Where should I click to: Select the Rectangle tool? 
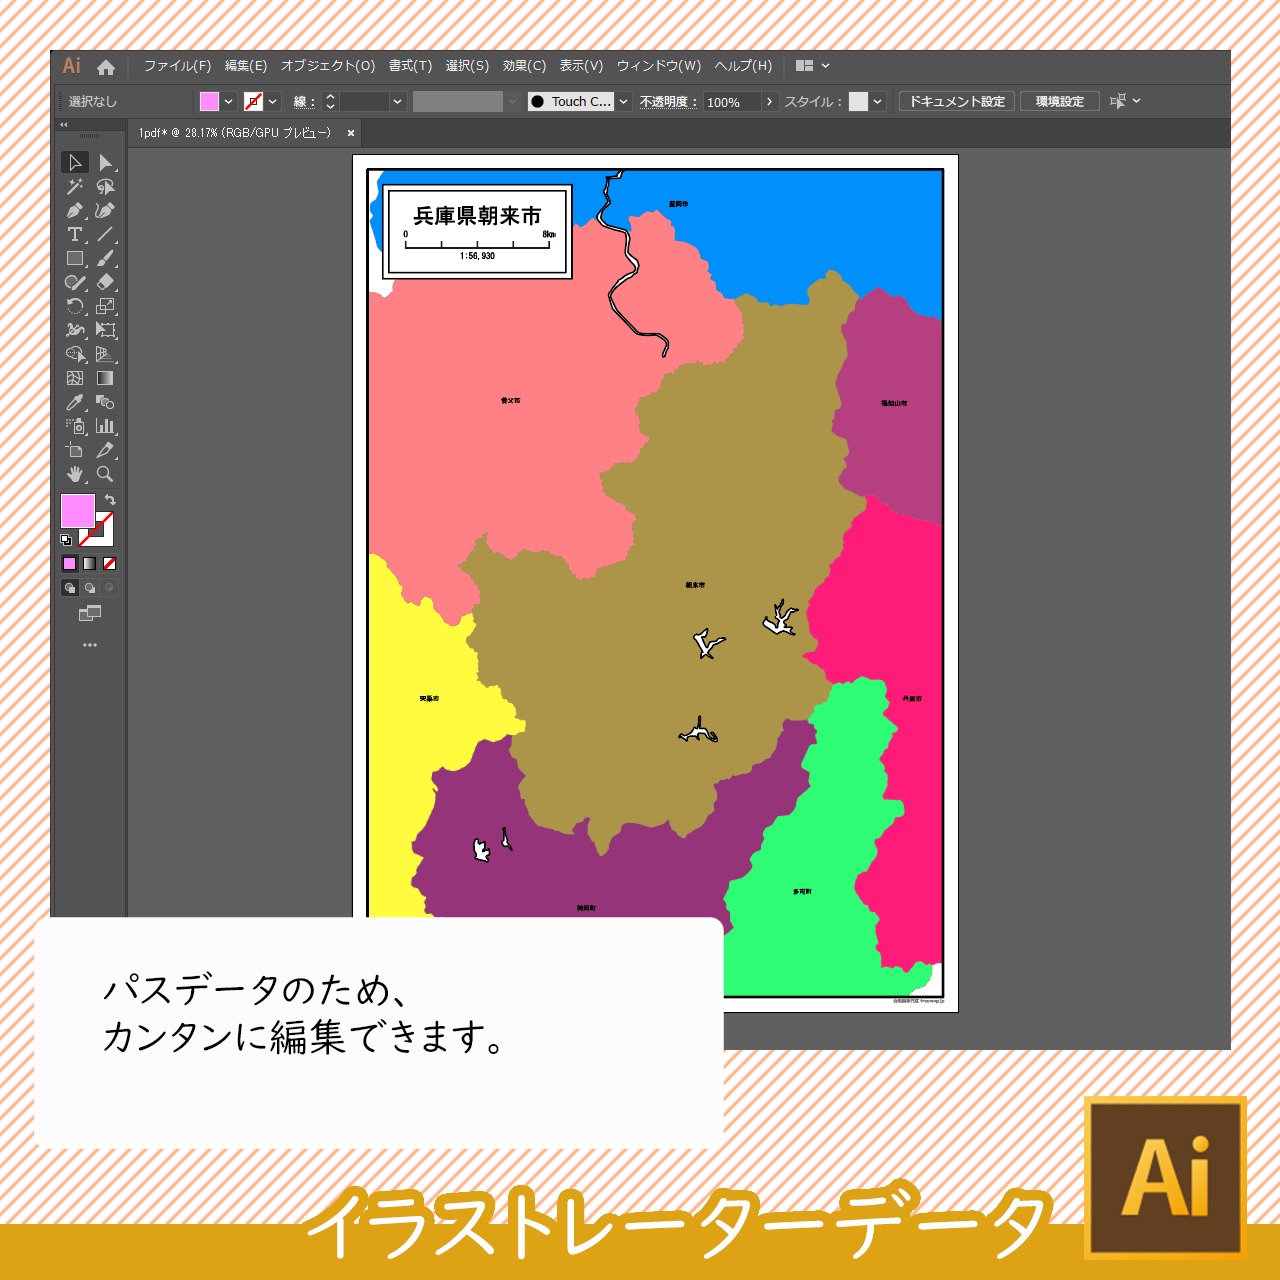75,258
